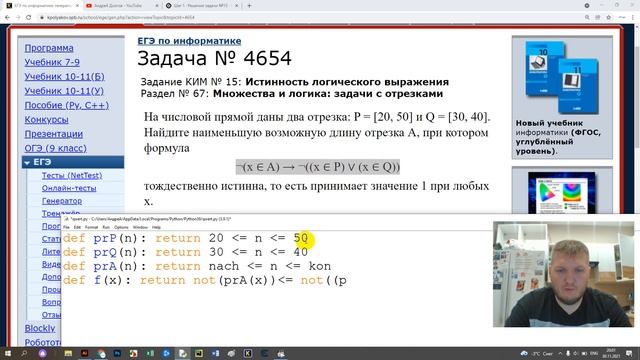
Task: Open the Word icon in taskbar
Action: pos(216,353)
